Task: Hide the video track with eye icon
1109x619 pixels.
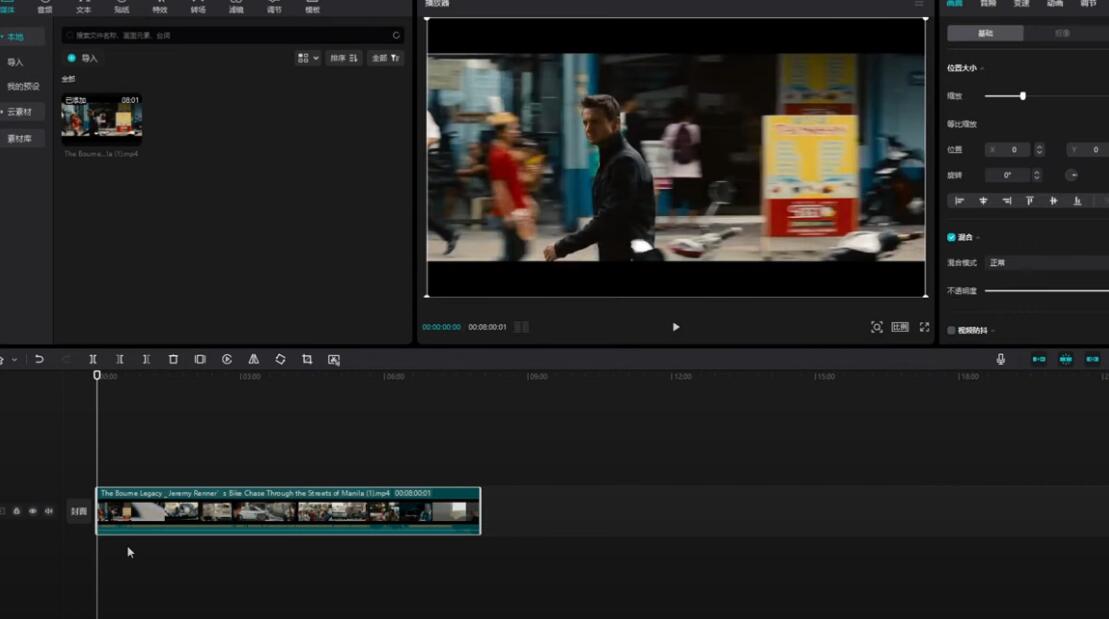Action: tap(33, 511)
